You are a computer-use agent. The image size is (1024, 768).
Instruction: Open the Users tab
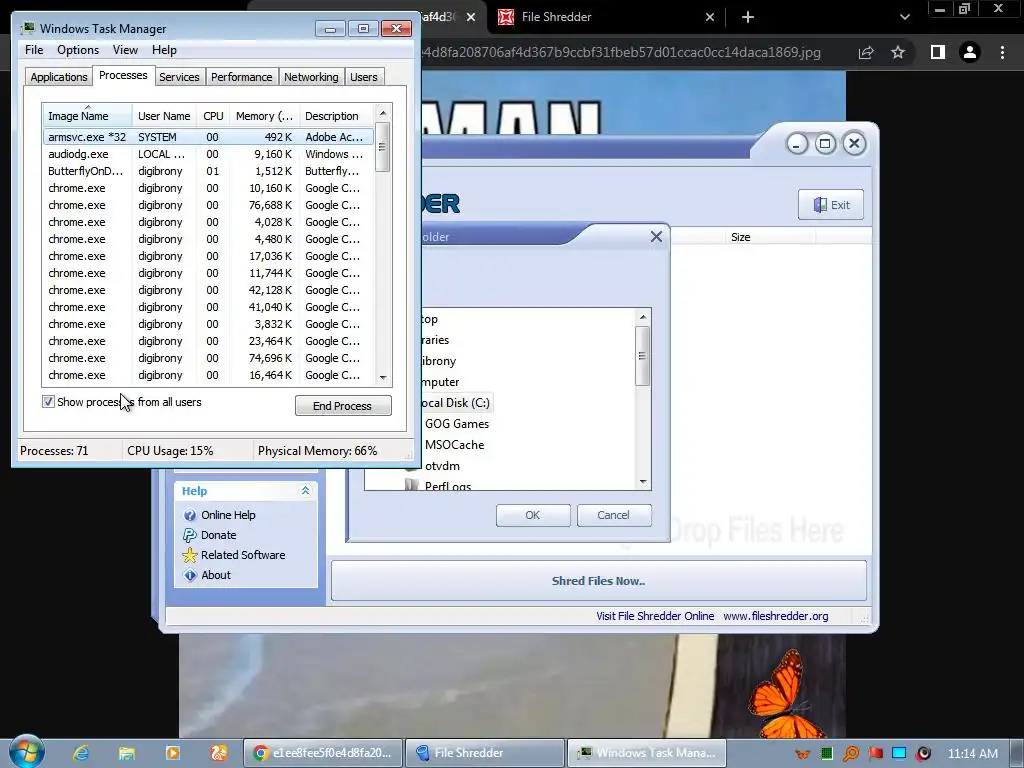pos(364,77)
